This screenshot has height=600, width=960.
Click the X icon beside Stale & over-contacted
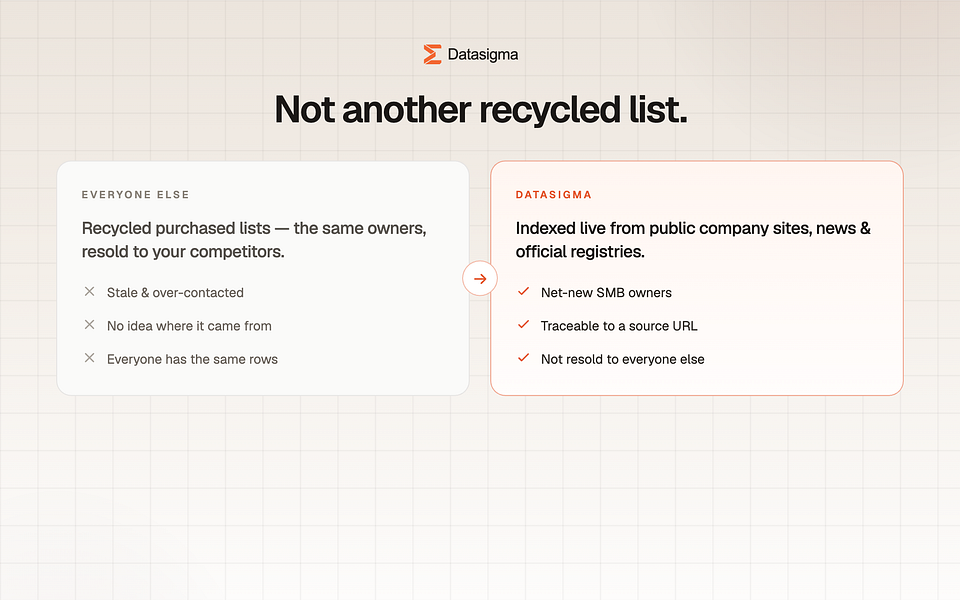(89, 291)
